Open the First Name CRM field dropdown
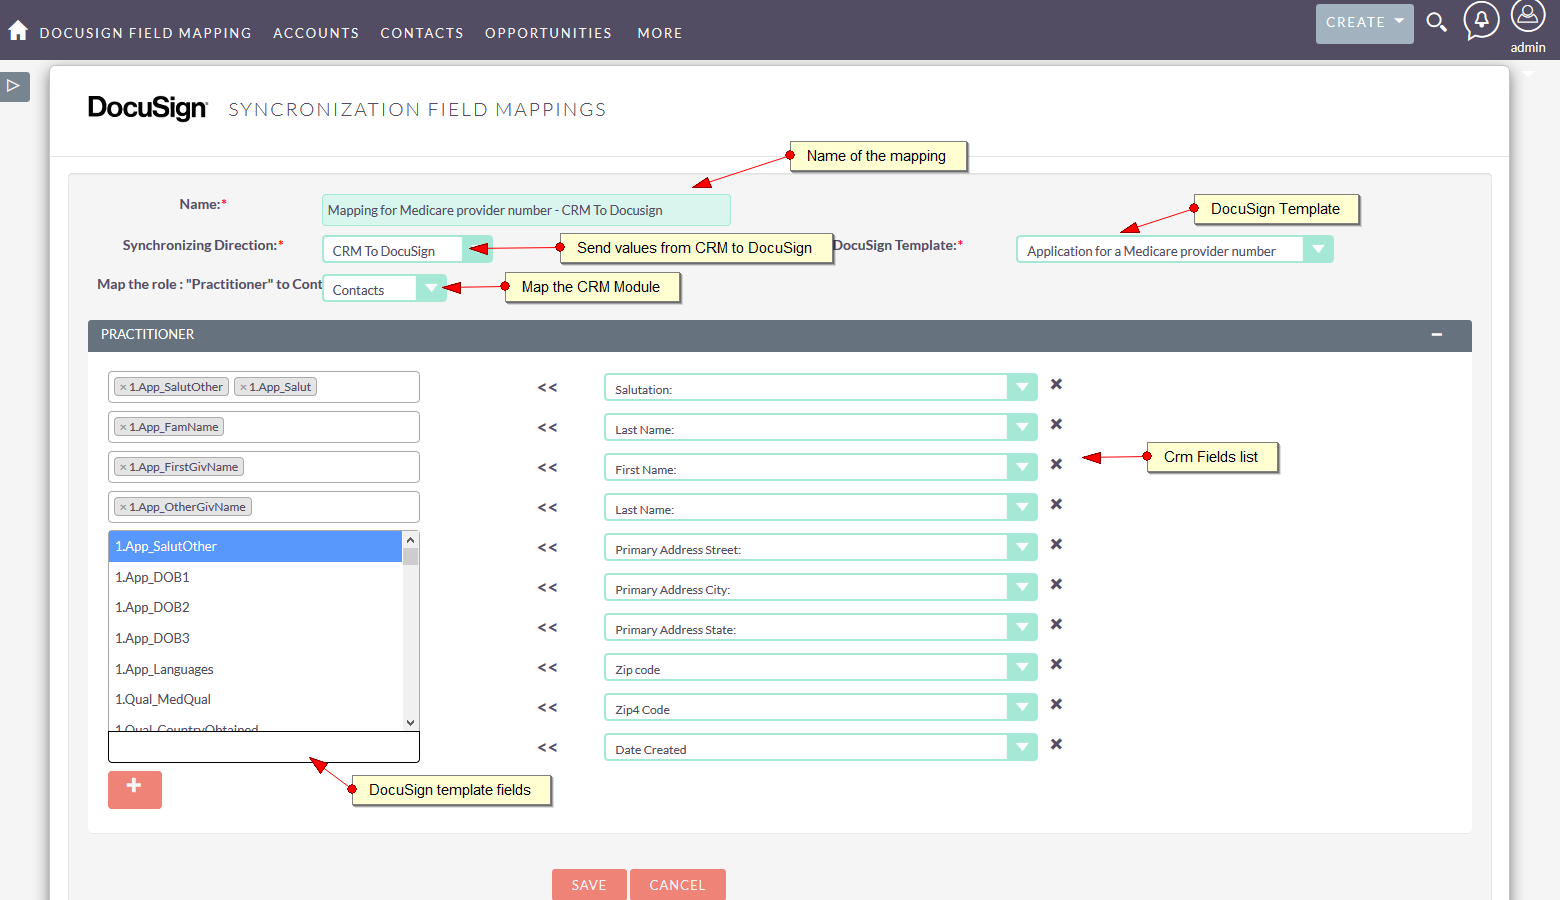This screenshot has height=900, width=1560. (x=820, y=467)
